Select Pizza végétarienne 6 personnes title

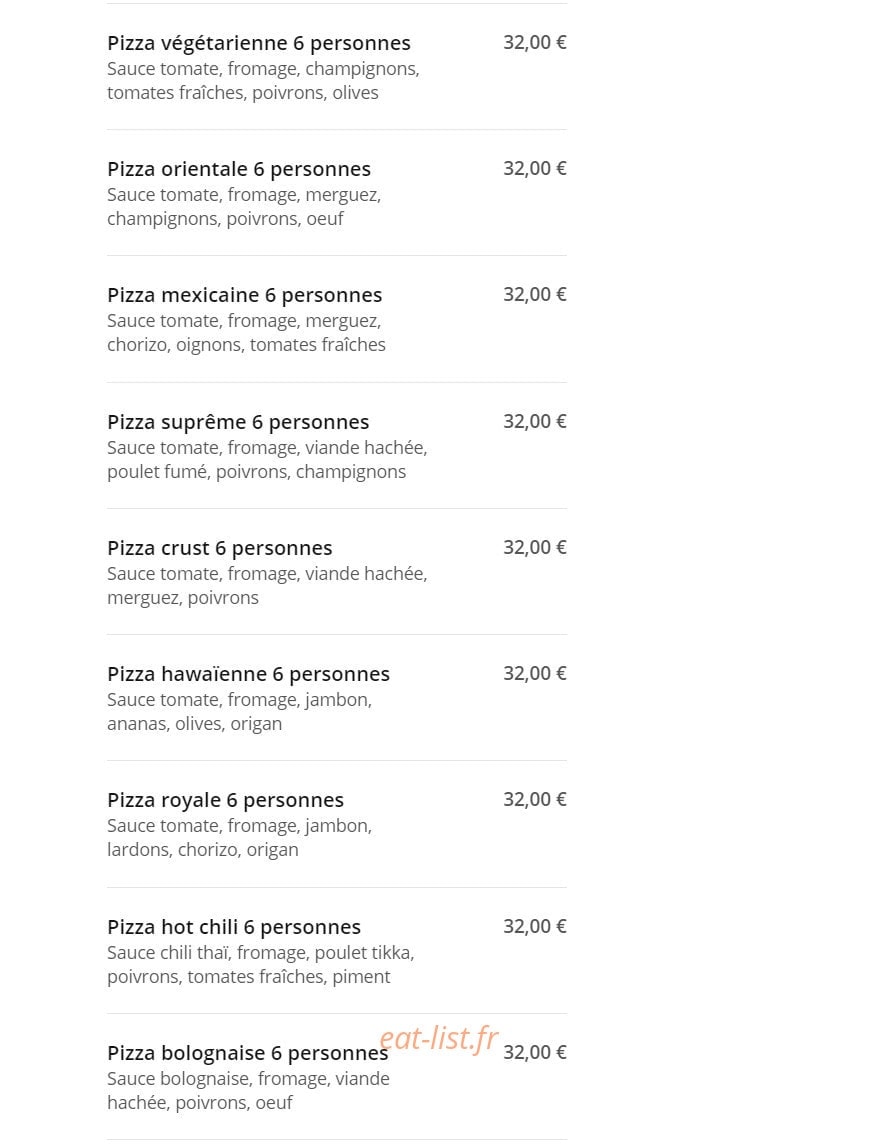pos(259,44)
